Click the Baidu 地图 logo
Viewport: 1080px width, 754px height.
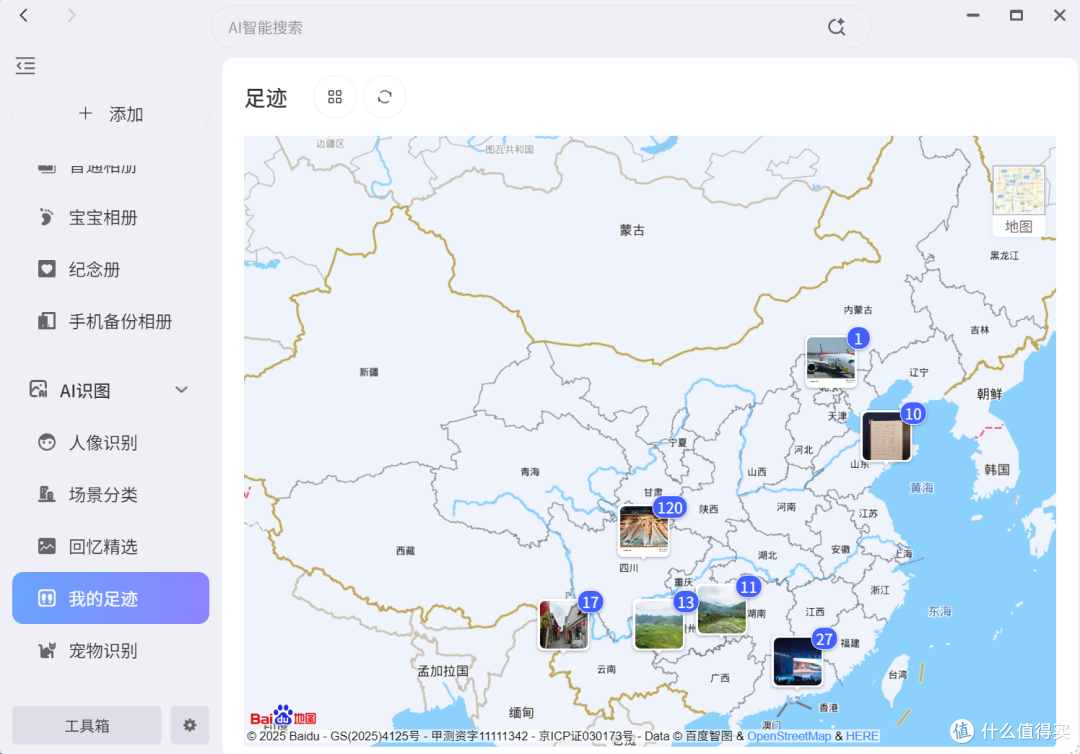coord(283,716)
